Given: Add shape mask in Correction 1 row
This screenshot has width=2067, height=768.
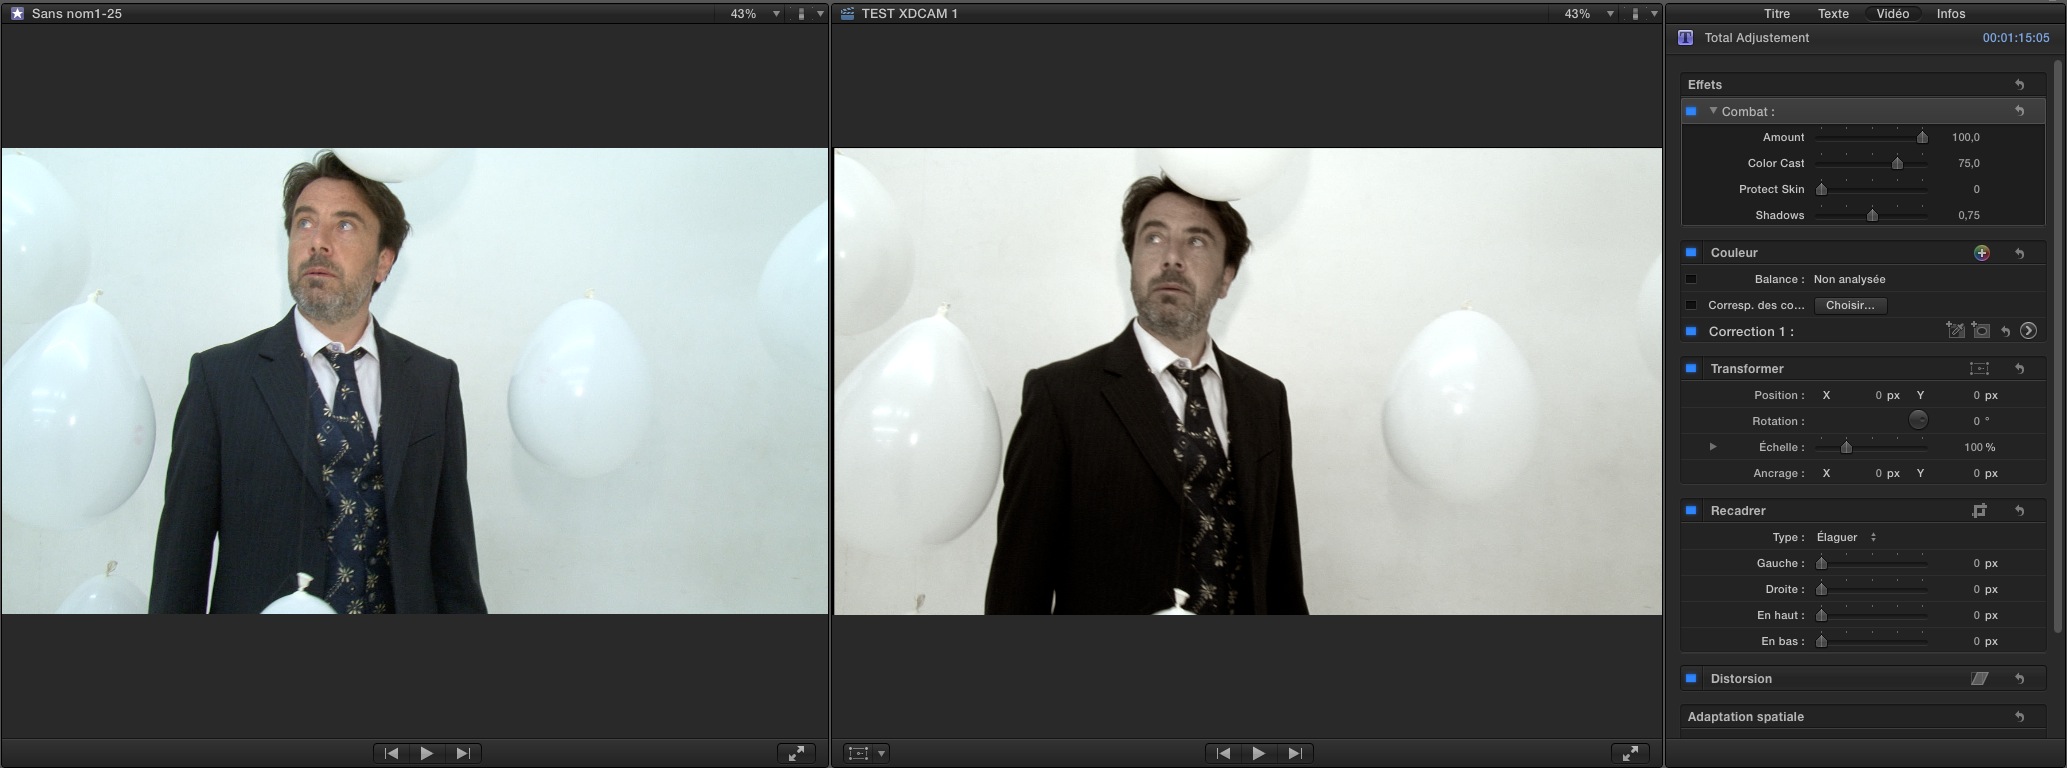Looking at the screenshot, I should (x=1980, y=331).
